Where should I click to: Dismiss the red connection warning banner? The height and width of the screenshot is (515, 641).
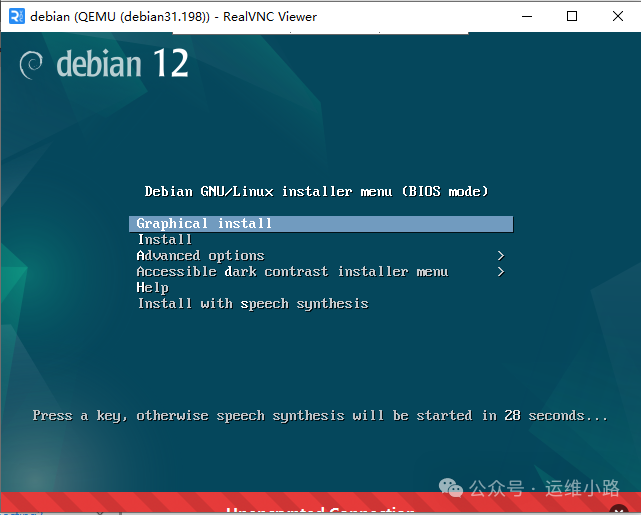click(619, 511)
